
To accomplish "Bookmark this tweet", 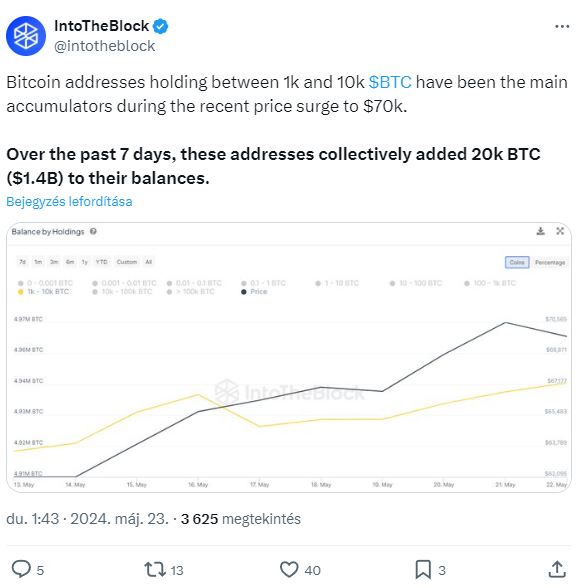I will click(423, 569).
